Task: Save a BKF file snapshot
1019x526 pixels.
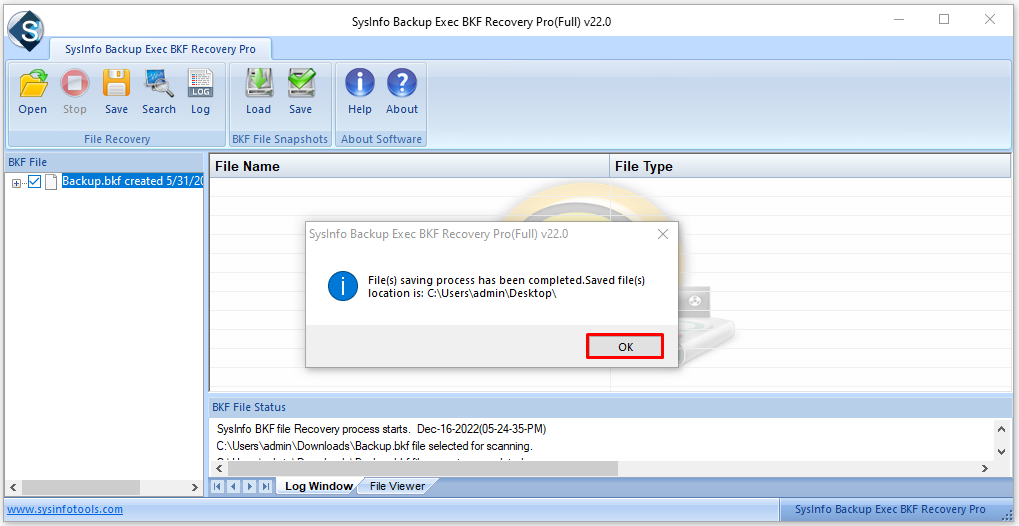Action: point(300,92)
